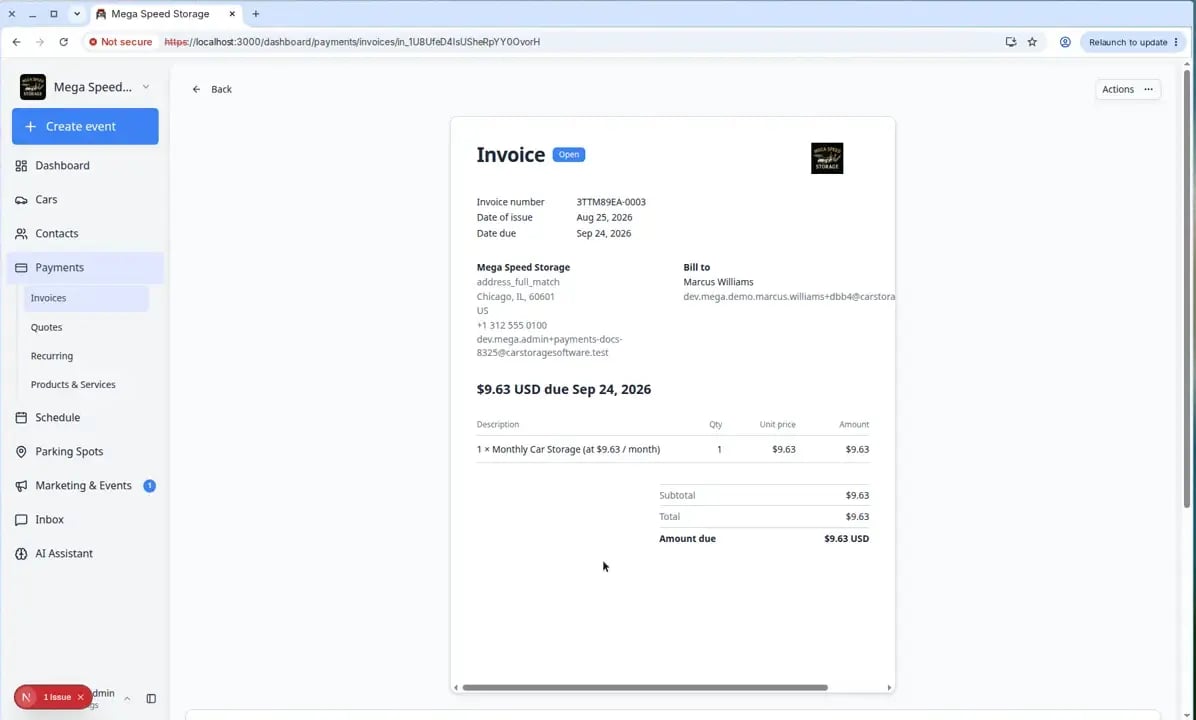This screenshot has width=1196, height=720.
Task: Click the Parking Spots pin icon
Action: click(x=21, y=452)
